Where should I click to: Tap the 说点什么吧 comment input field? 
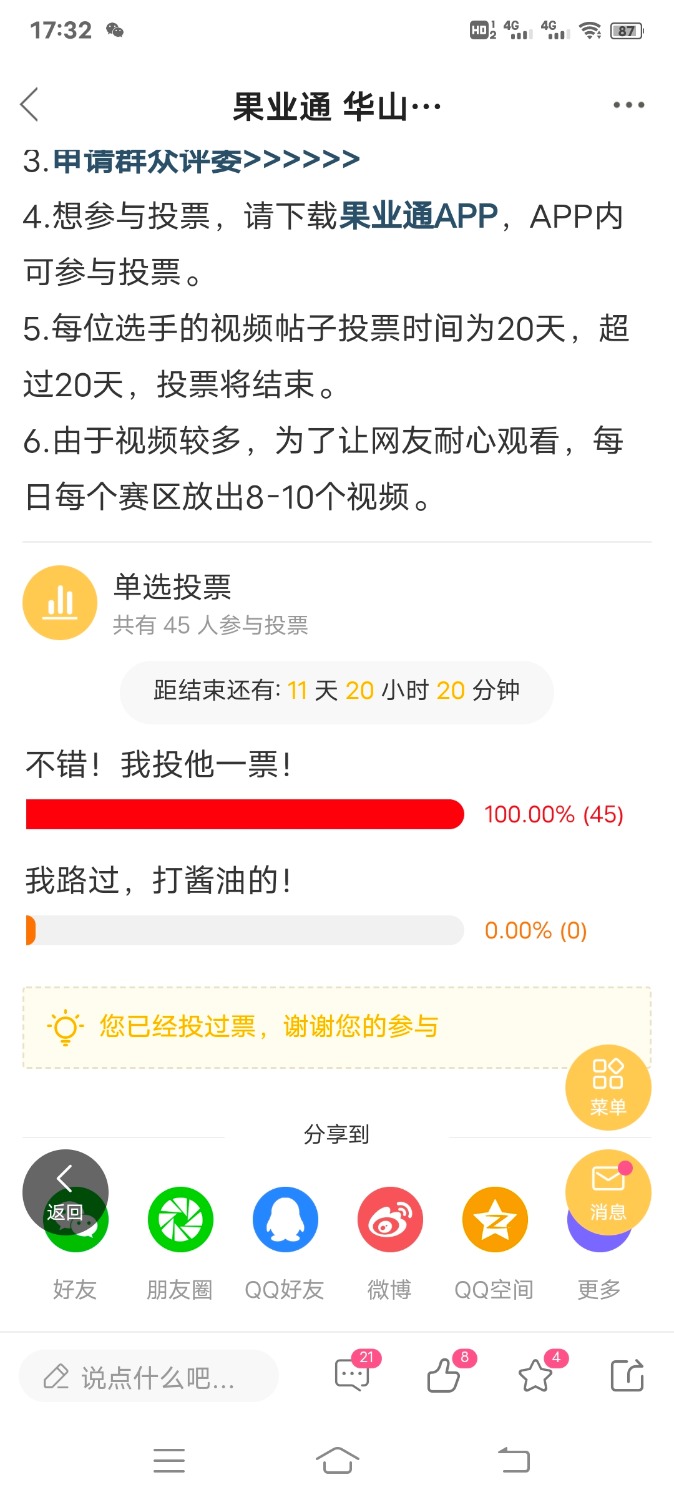tap(149, 1377)
